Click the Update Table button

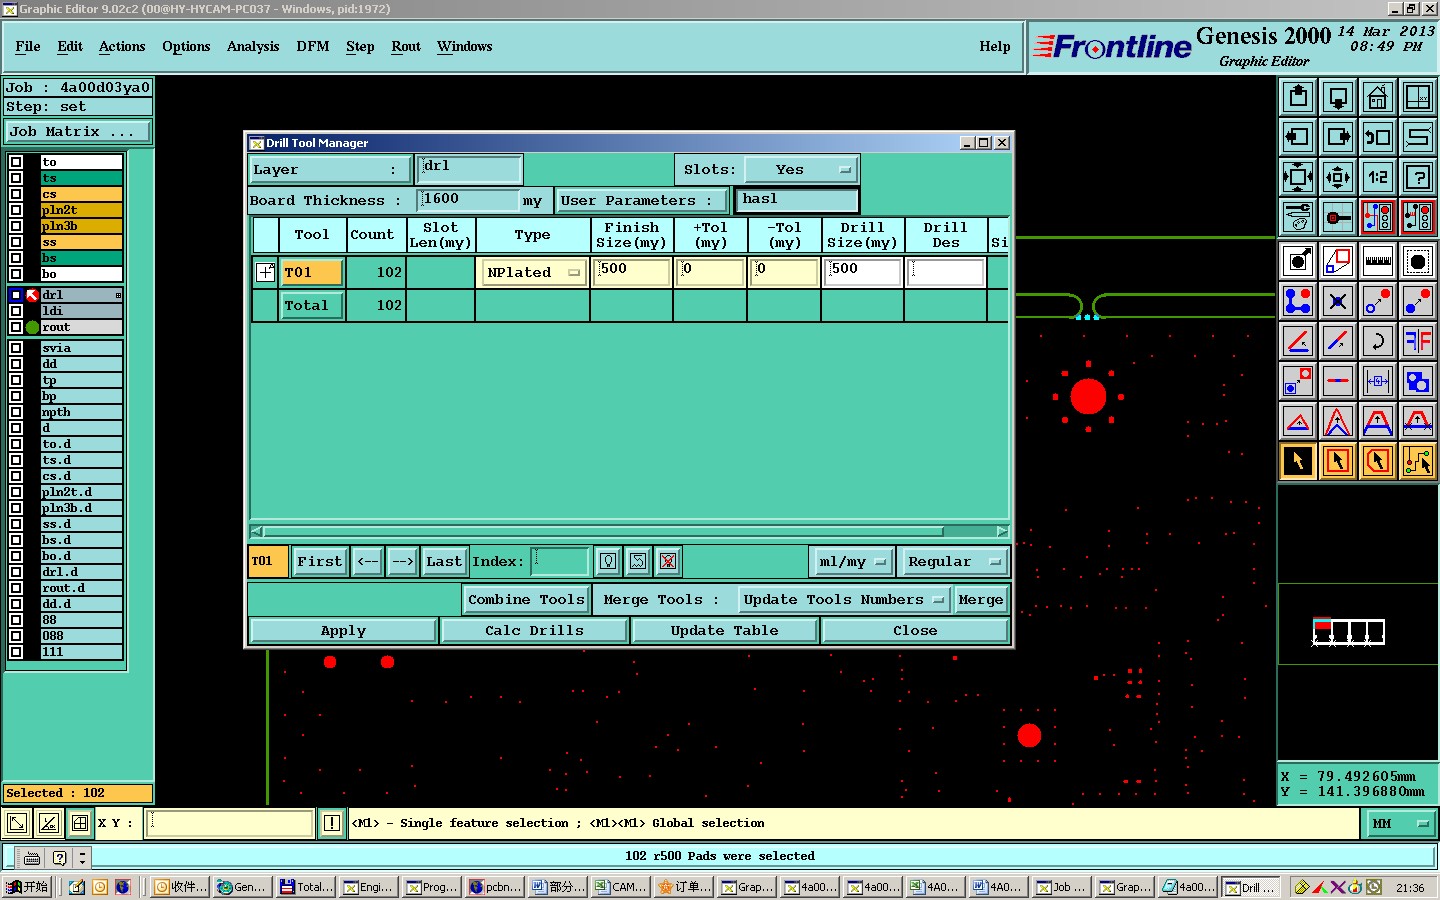coord(724,630)
